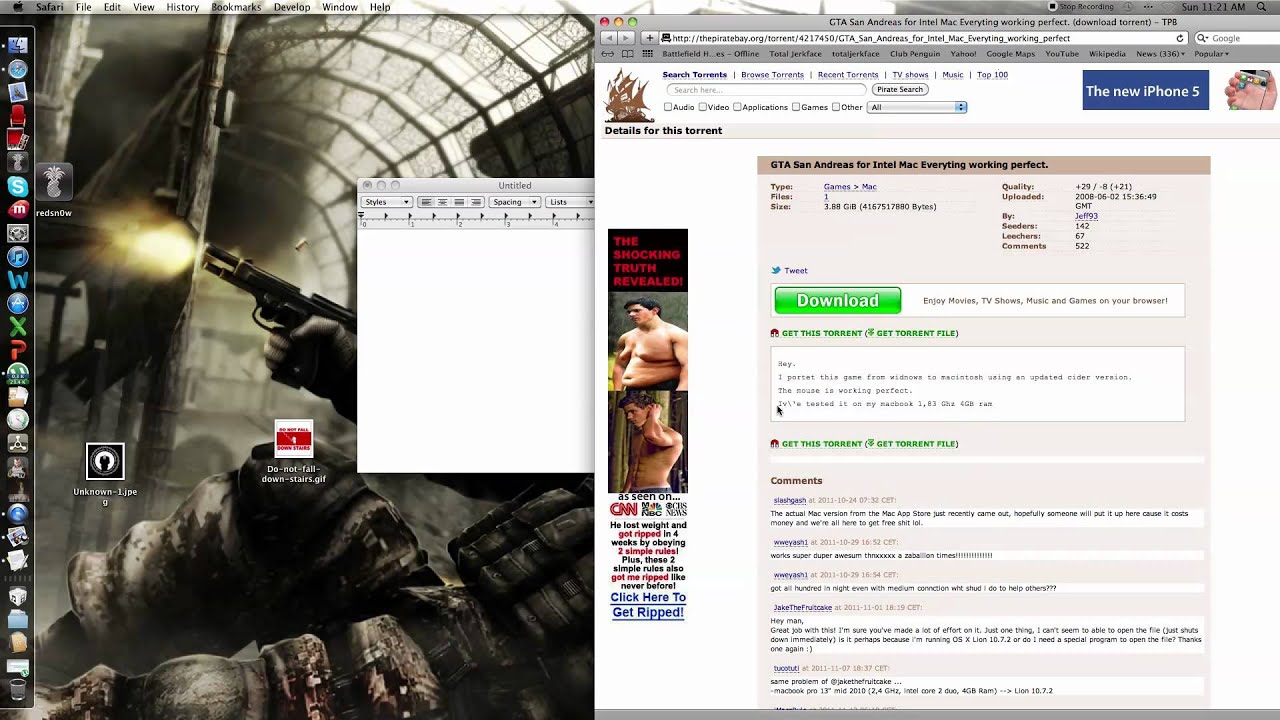The image size is (1280, 720).
Task: Open uploader Jeff93 profile link
Action: (1086, 216)
